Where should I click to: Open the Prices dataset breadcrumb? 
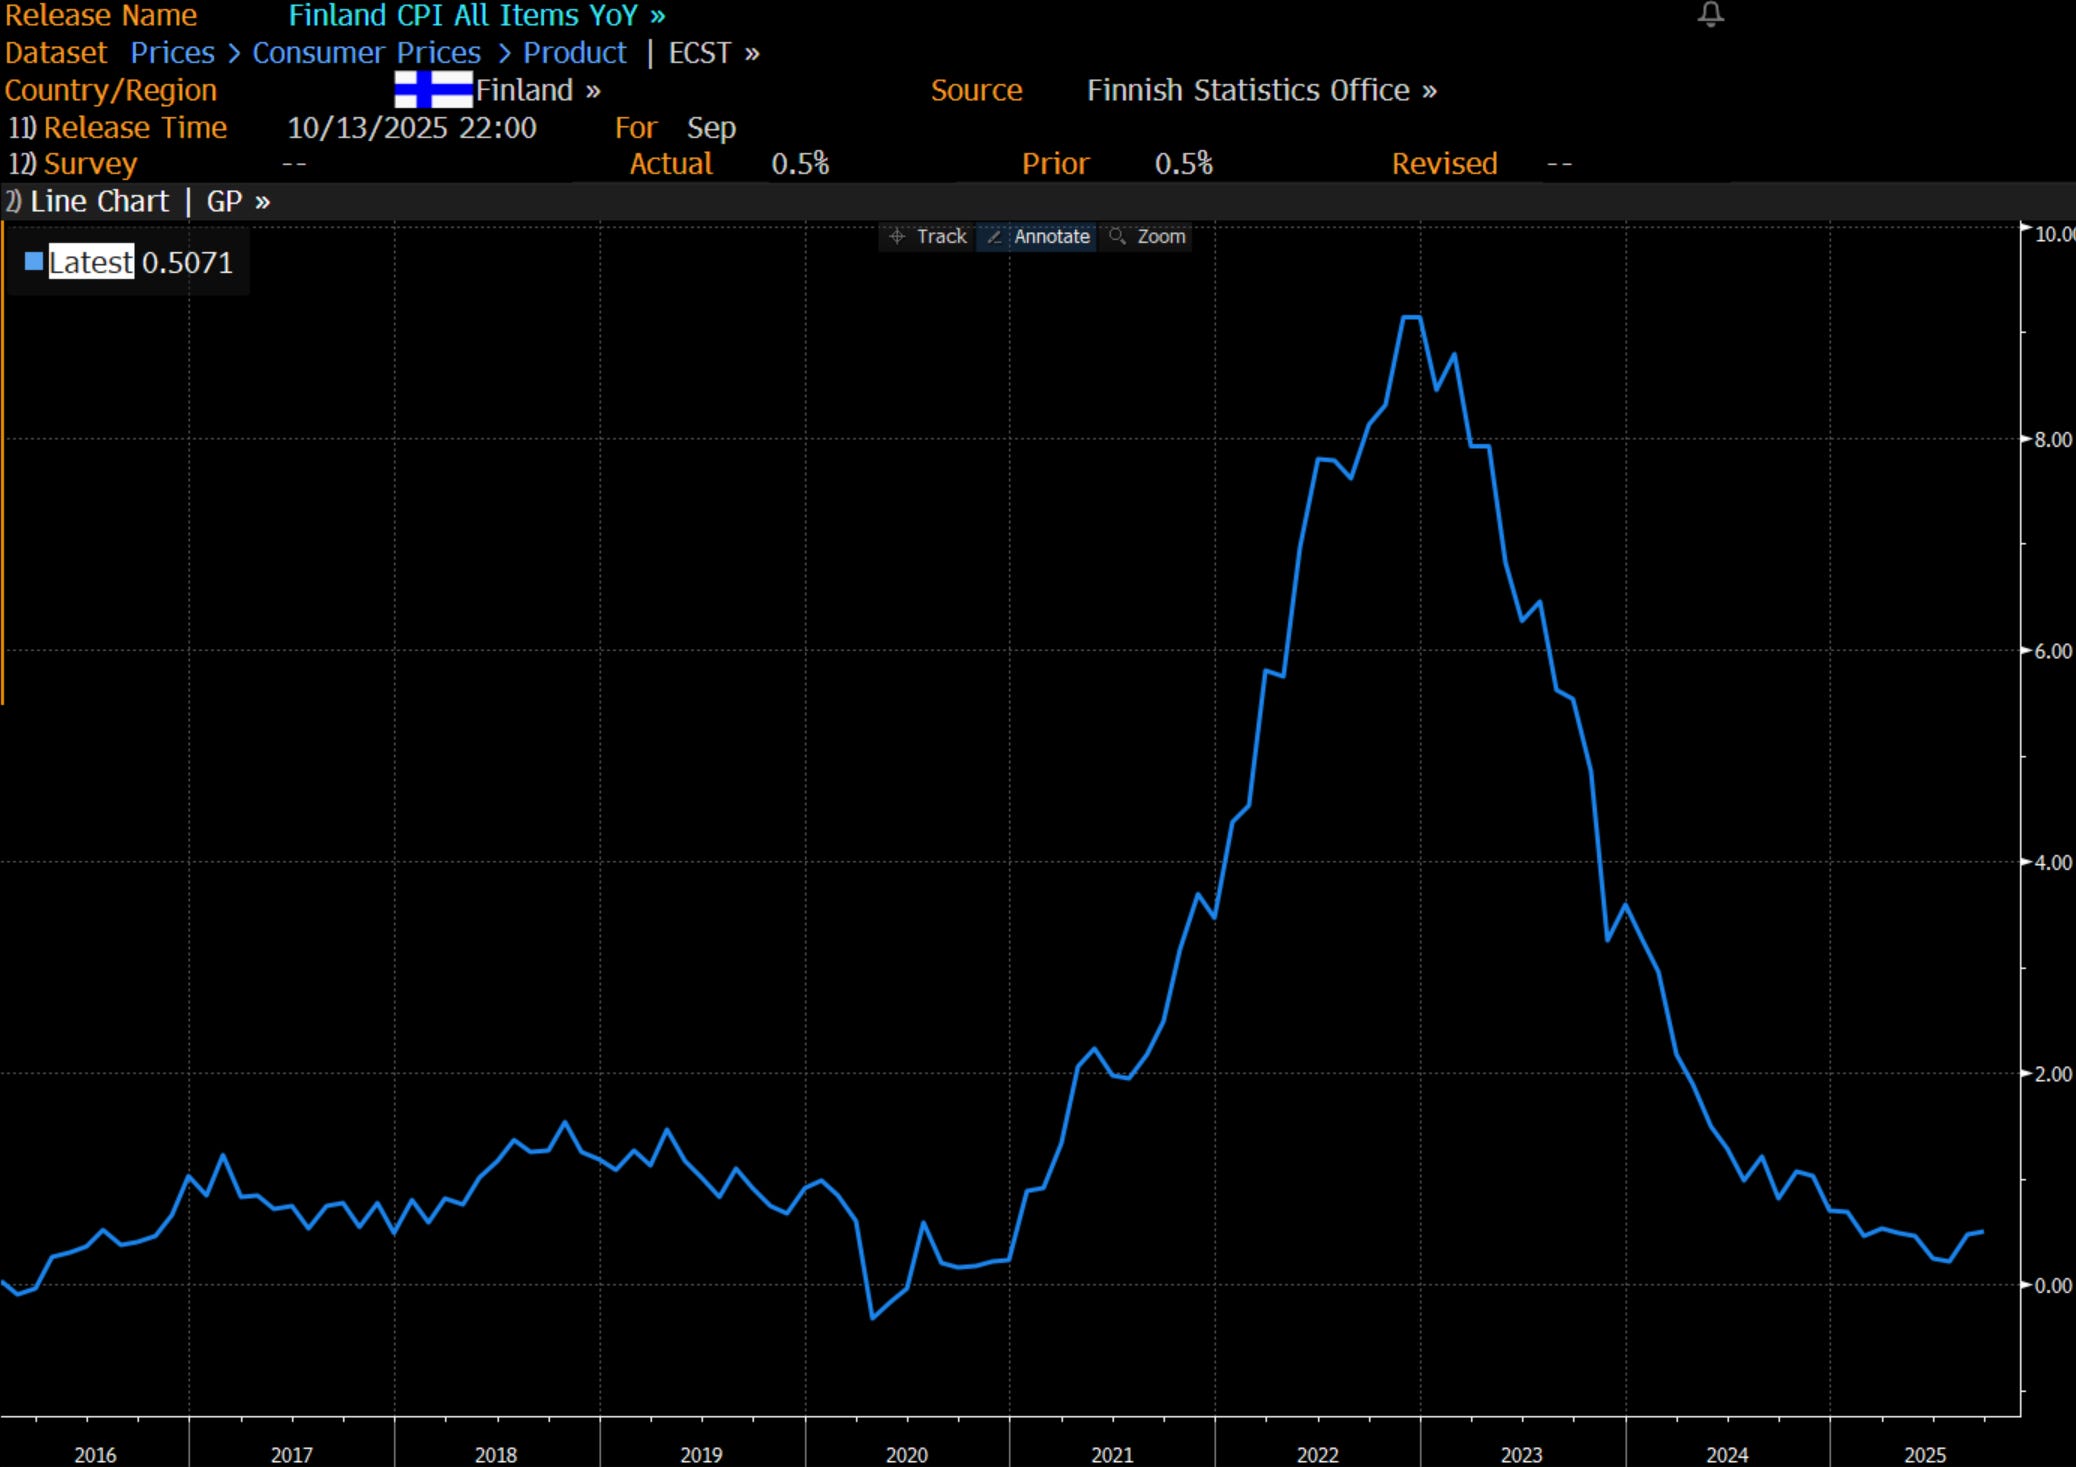[172, 53]
